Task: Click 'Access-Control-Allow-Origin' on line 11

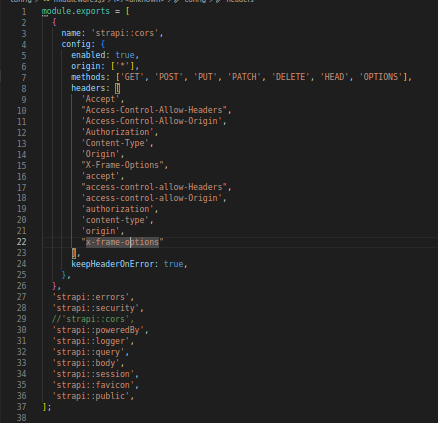Action: [151, 121]
